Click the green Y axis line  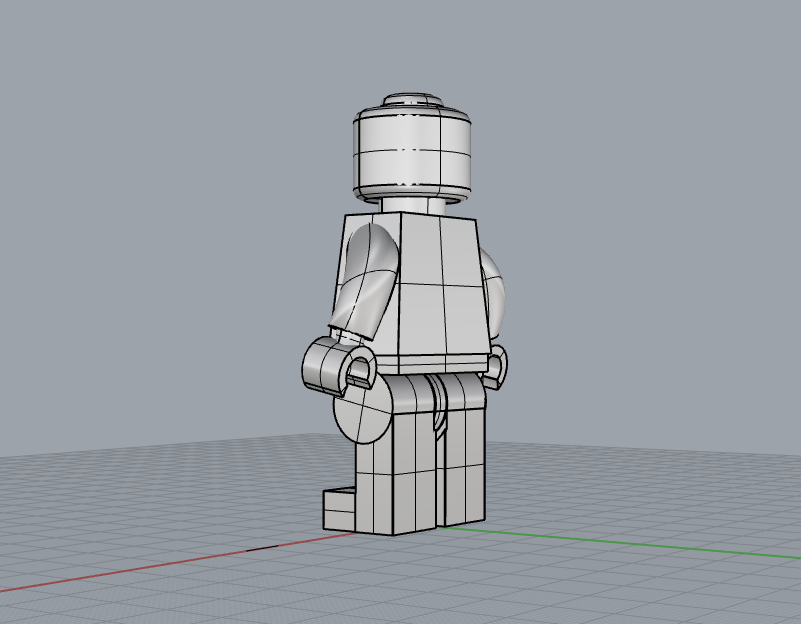618,543
